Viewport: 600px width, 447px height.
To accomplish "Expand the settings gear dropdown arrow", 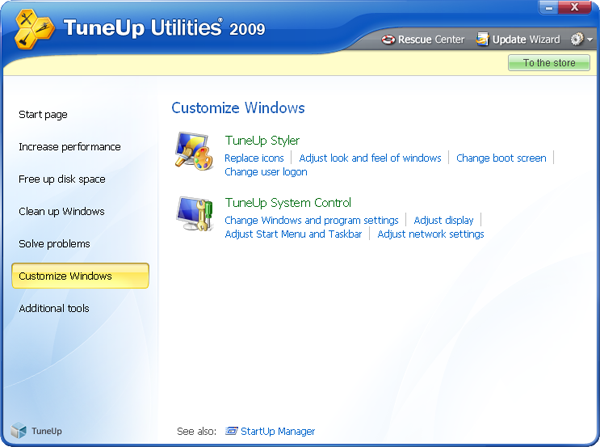I will tap(590, 39).
